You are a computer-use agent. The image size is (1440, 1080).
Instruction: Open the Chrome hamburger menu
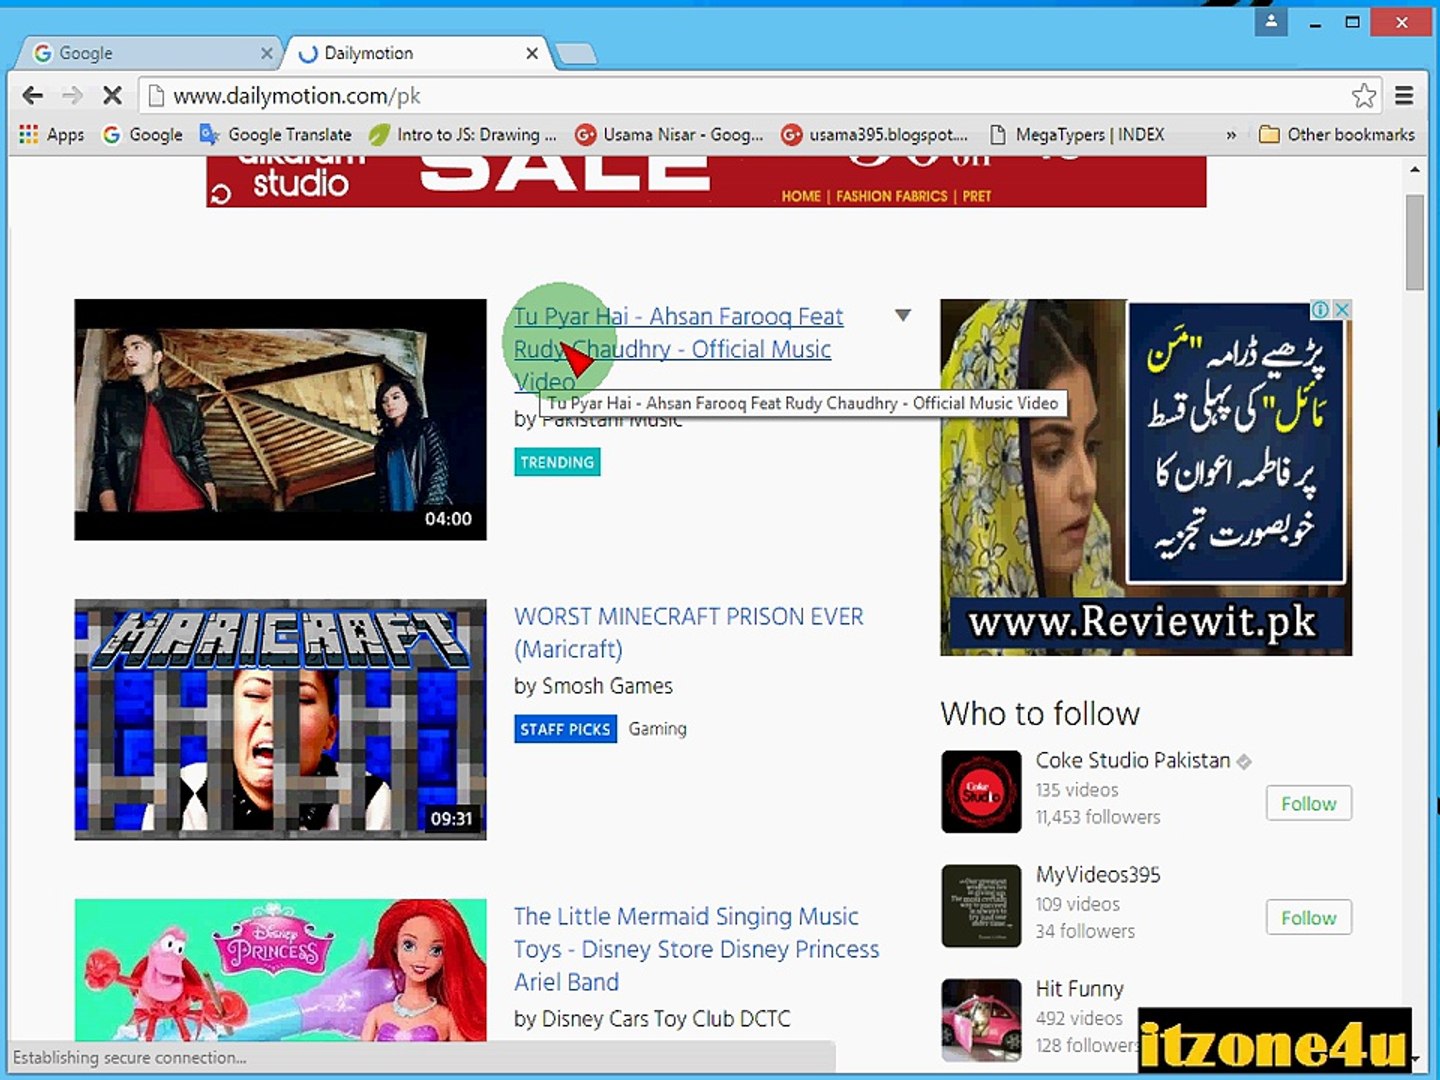[1404, 96]
